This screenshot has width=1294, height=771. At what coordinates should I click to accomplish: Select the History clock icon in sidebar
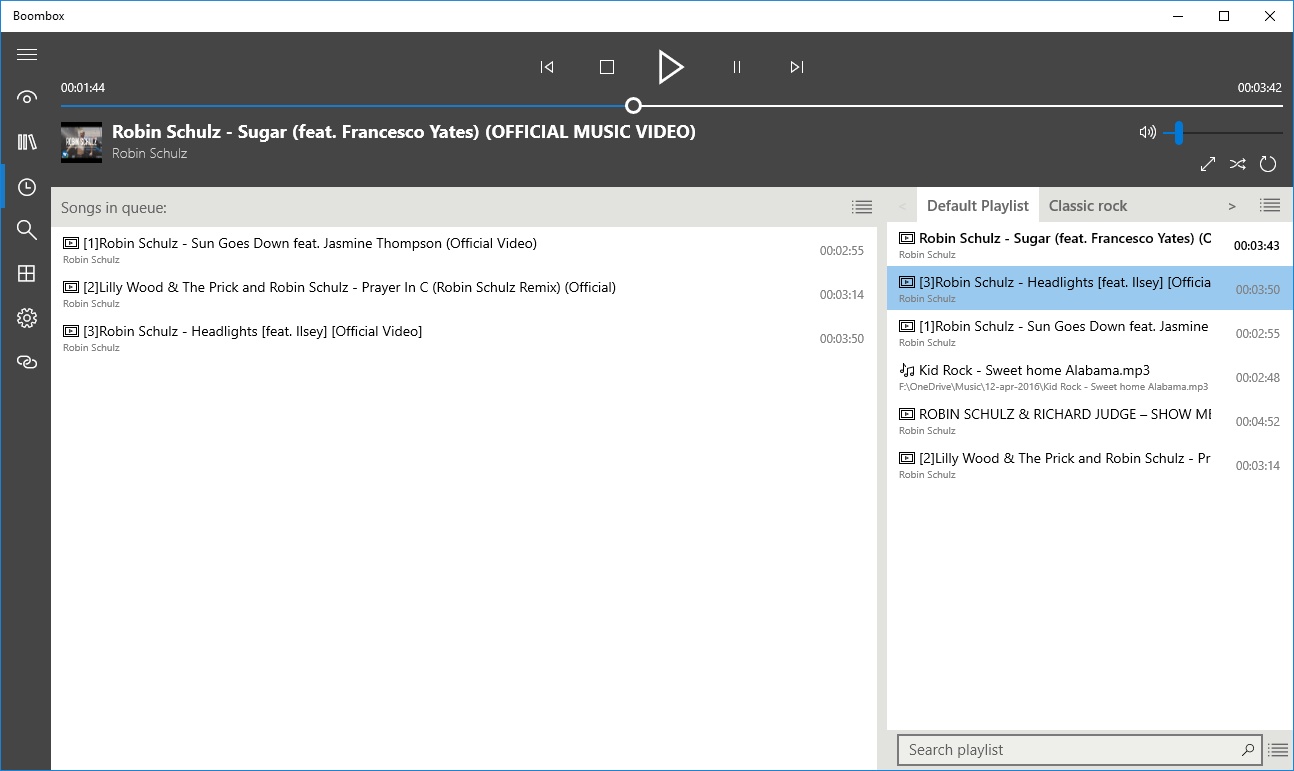click(26, 186)
